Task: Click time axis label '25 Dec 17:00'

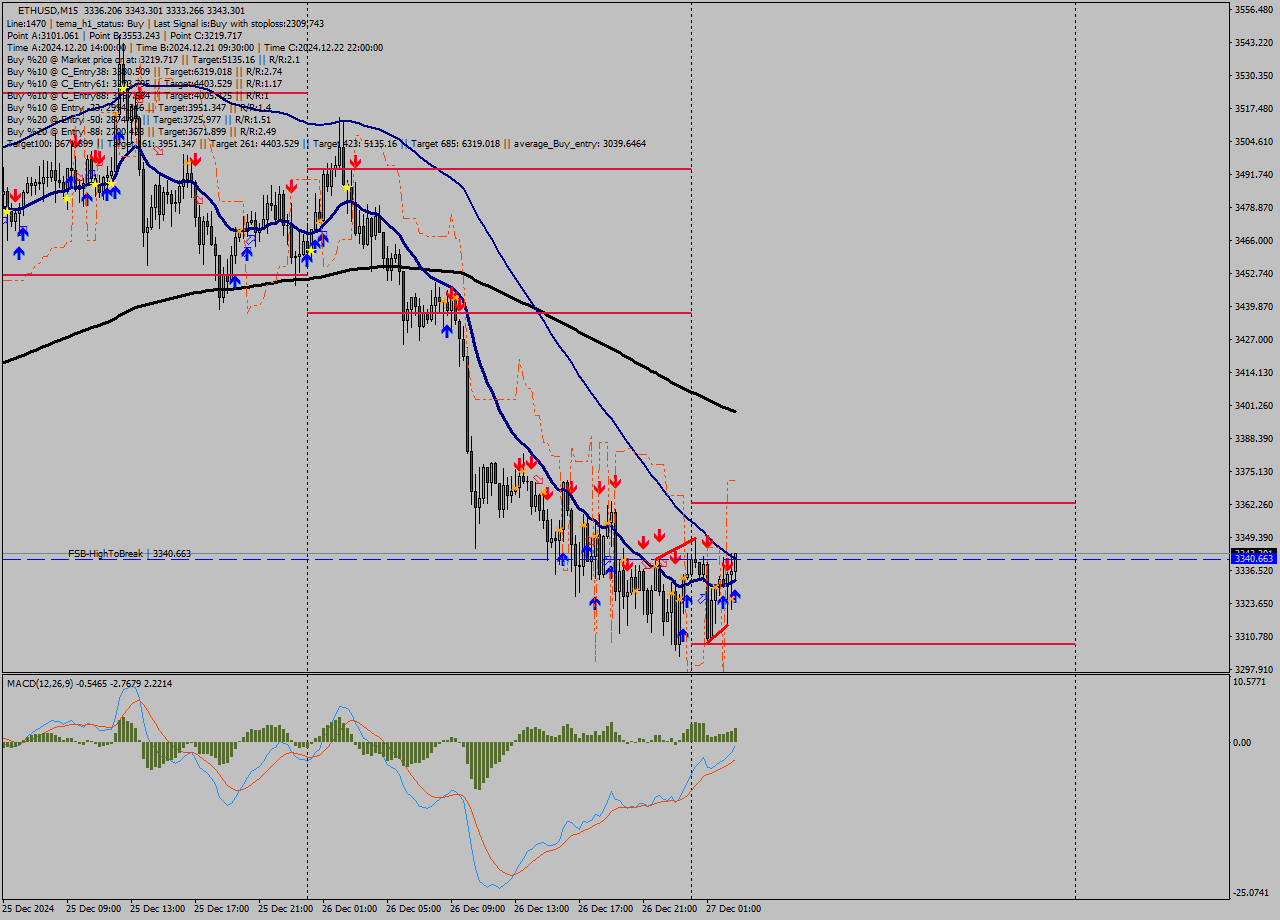Action: click(x=221, y=909)
